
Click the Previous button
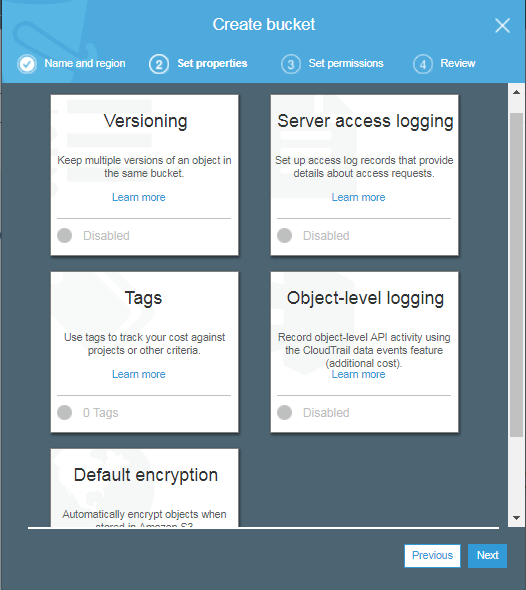click(x=432, y=555)
